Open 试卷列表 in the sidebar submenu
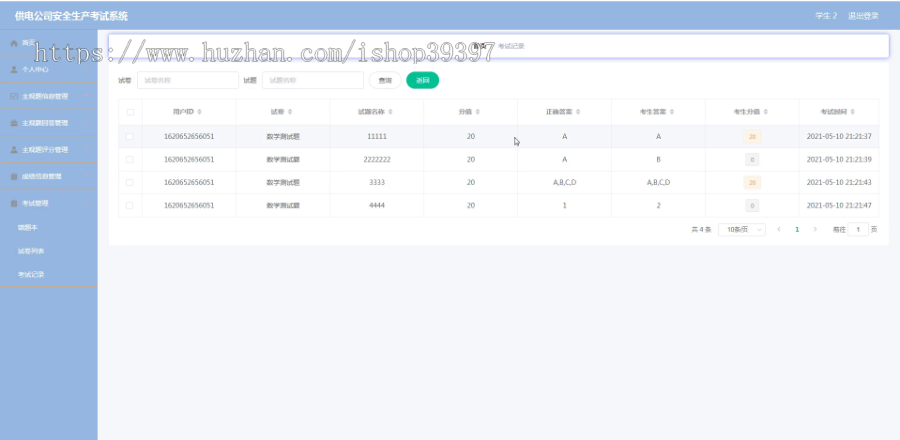Screen dimensions: 900x440 (x=31, y=251)
